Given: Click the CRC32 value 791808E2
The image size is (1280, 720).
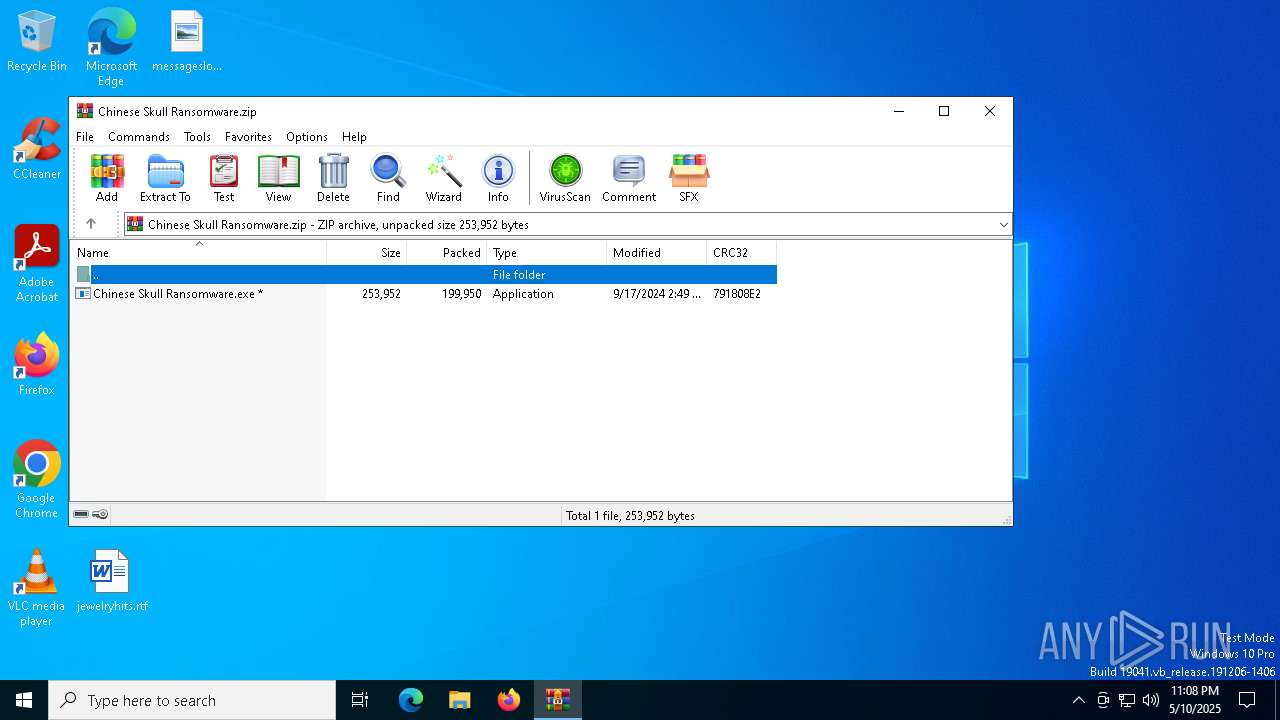Looking at the screenshot, I should 737,294.
